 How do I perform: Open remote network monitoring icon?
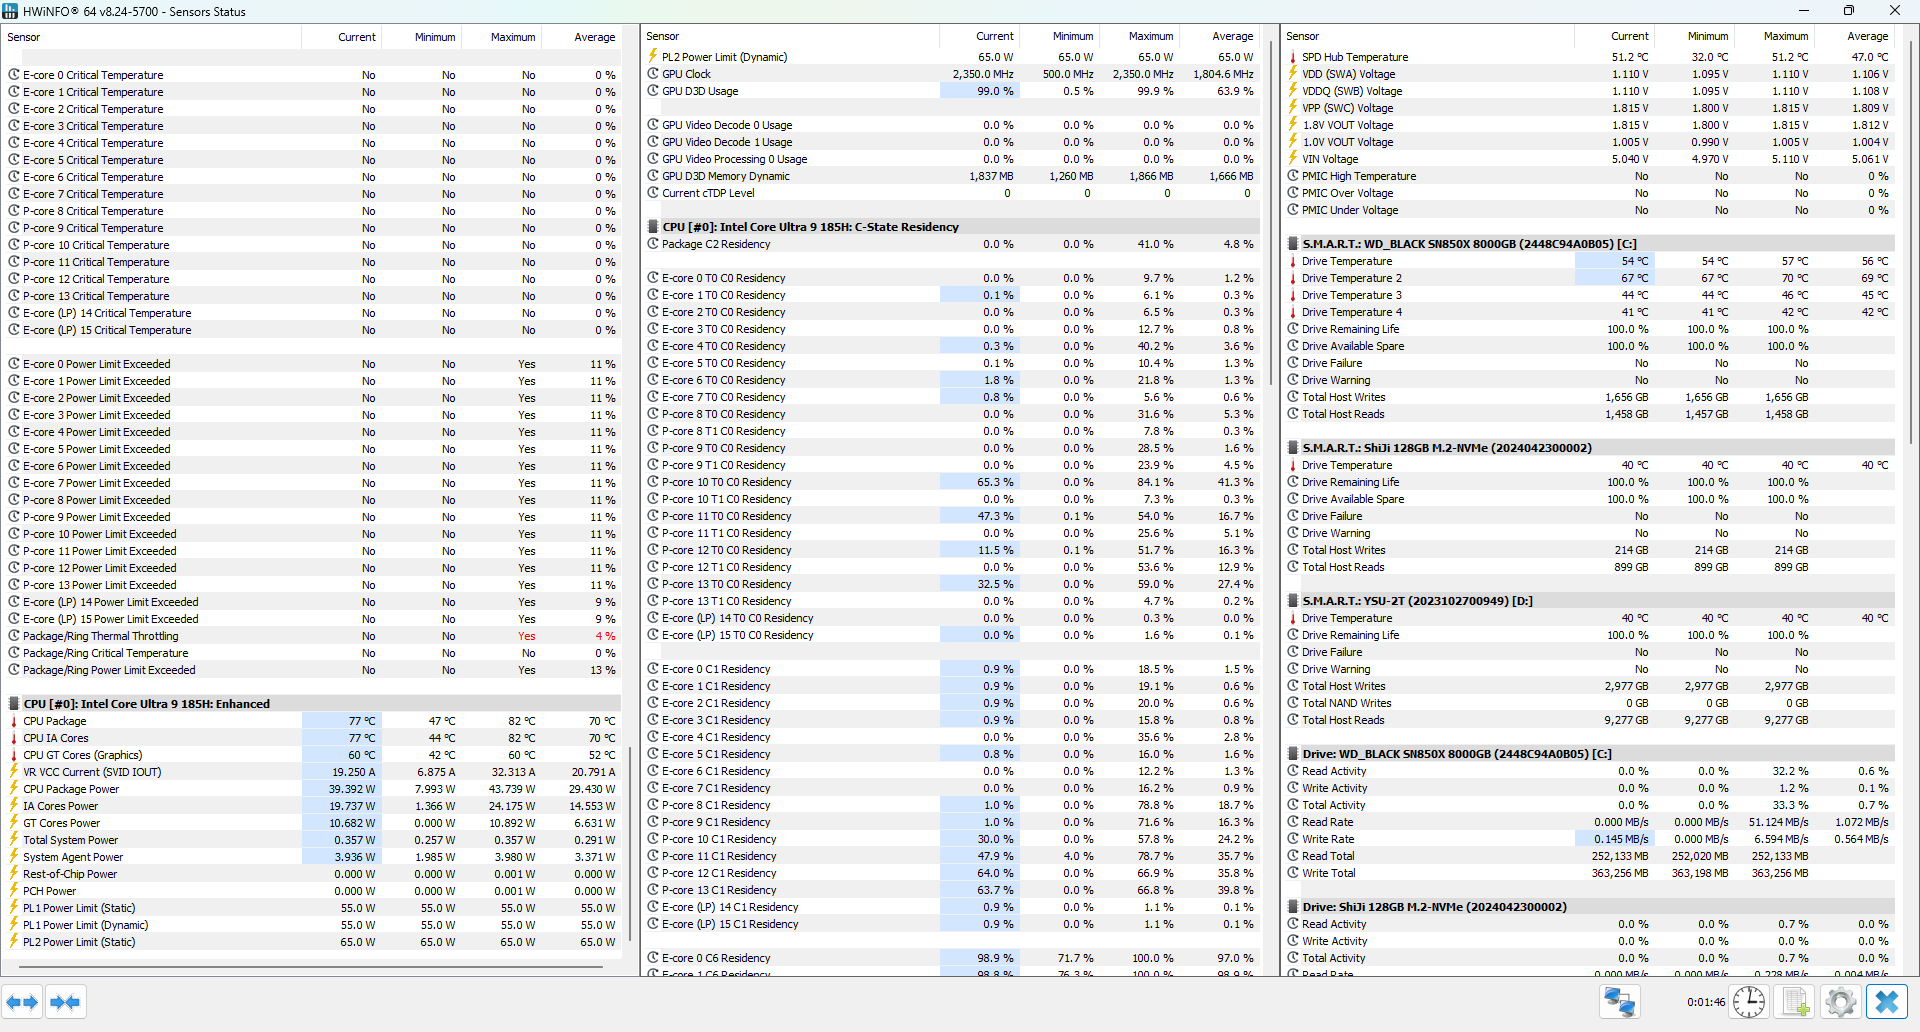[1619, 1002]
